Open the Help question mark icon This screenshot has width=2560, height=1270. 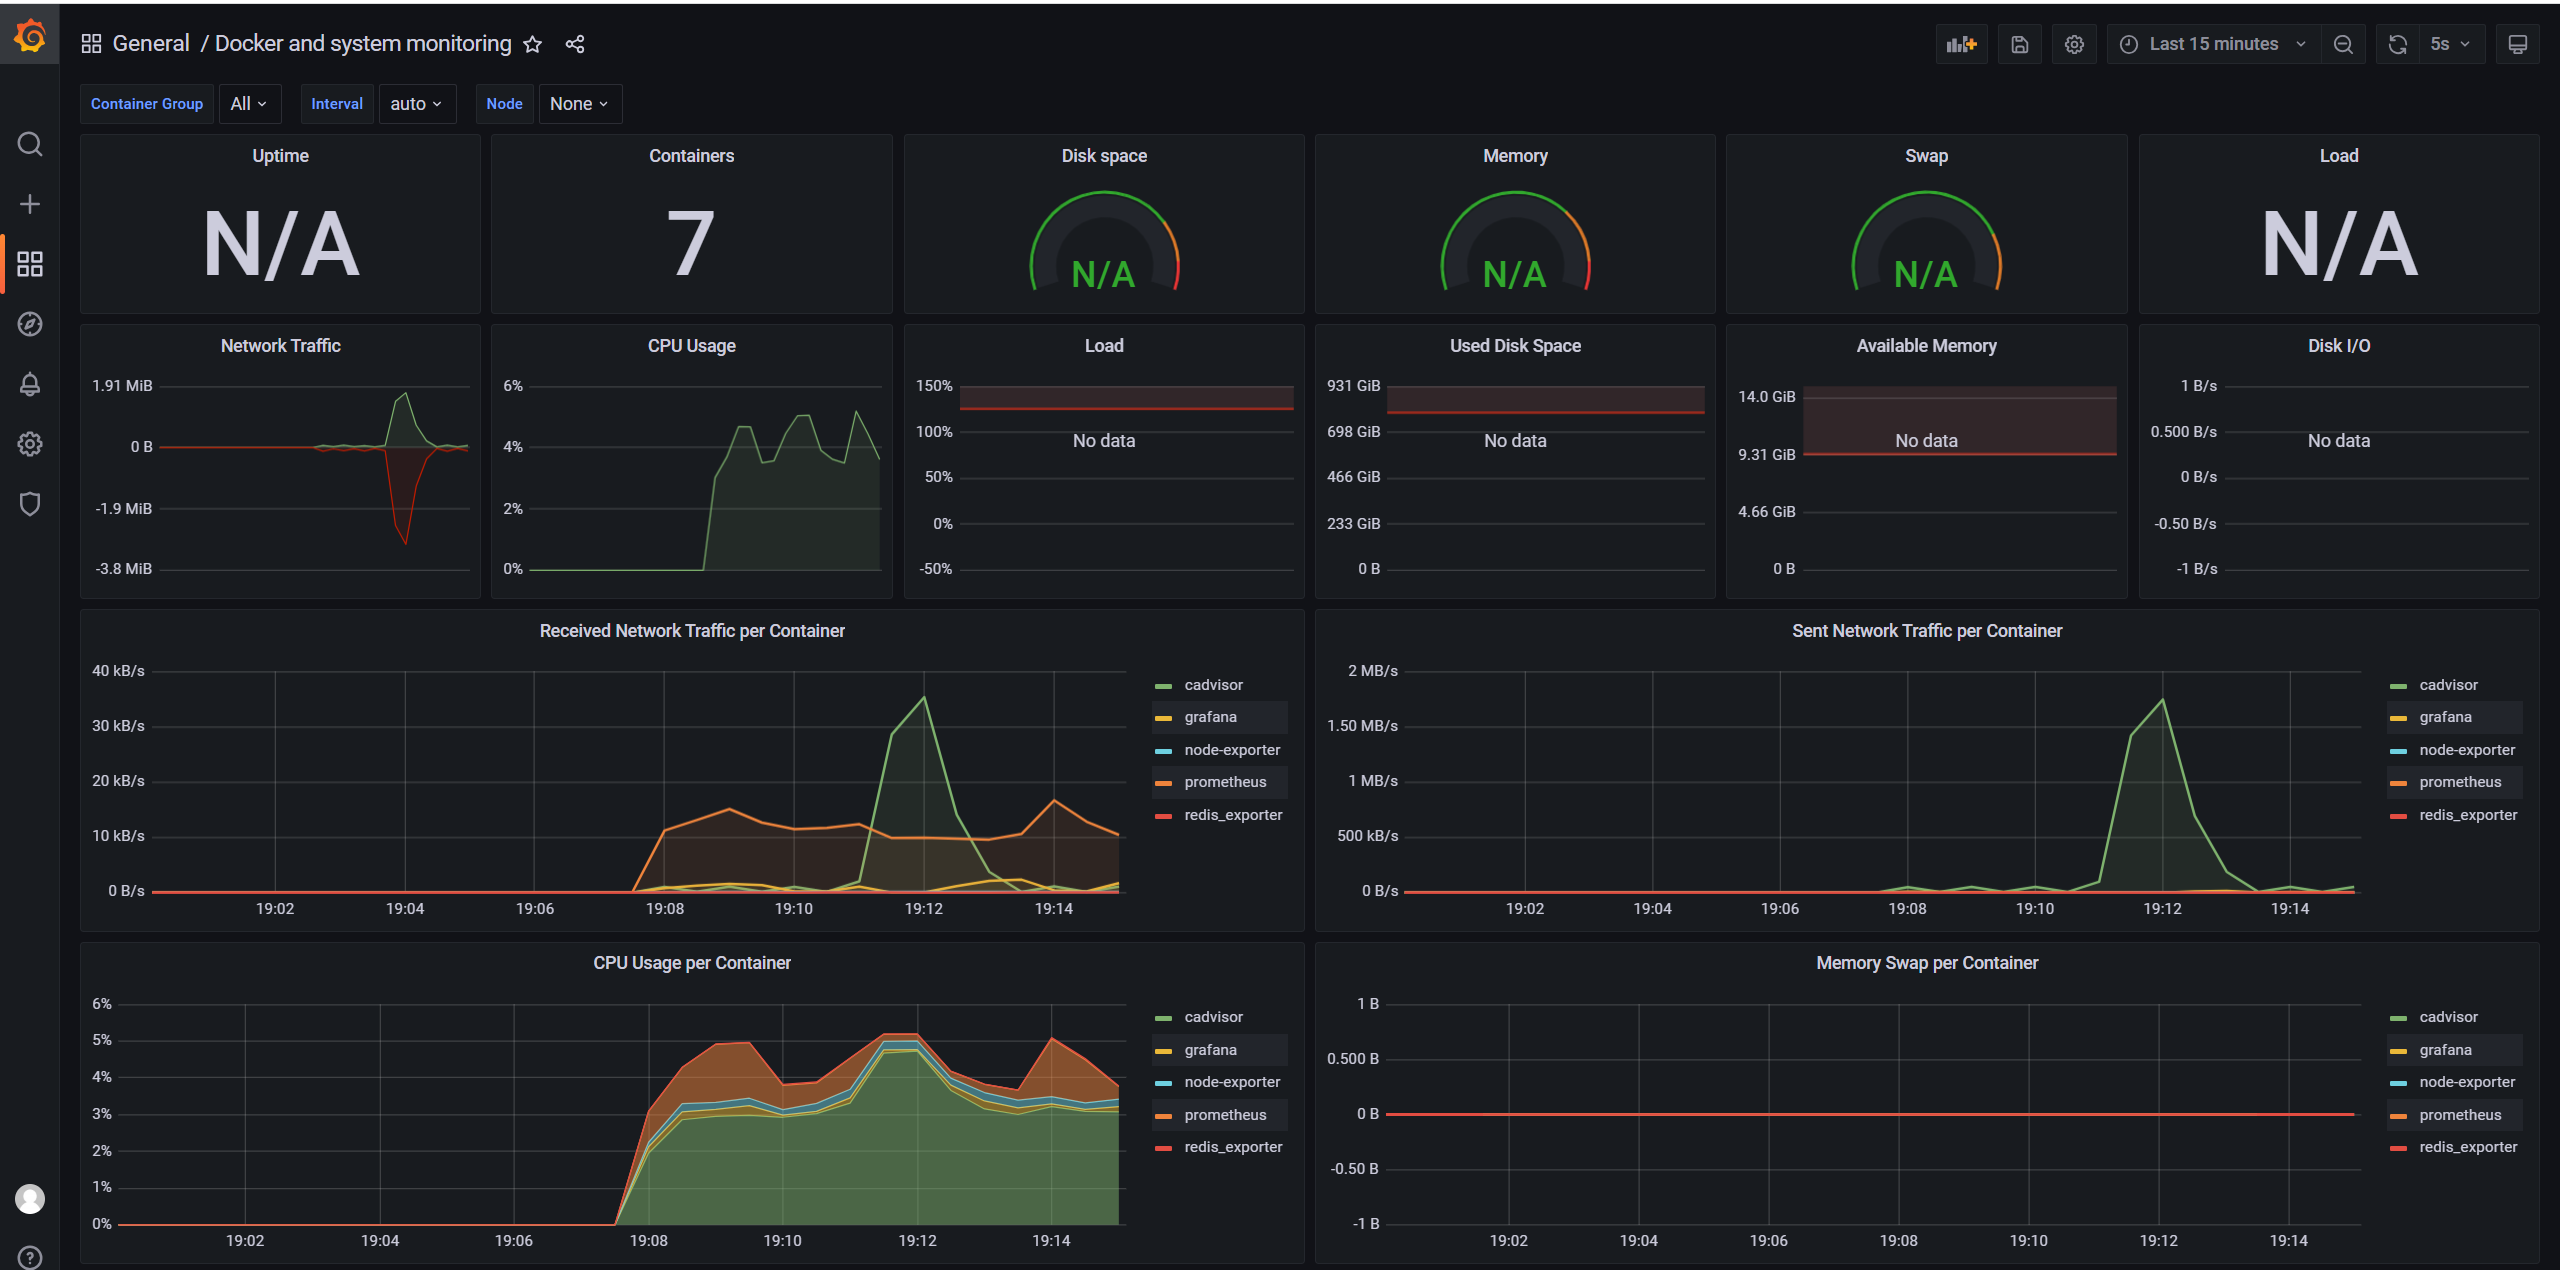tap(30, 1257)
